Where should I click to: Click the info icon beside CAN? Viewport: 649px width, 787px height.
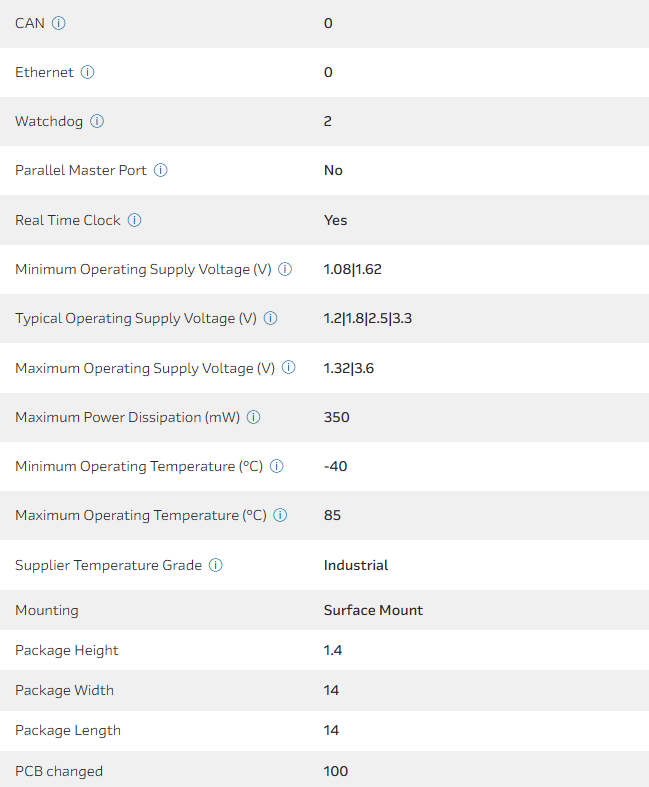click(58, 23)
